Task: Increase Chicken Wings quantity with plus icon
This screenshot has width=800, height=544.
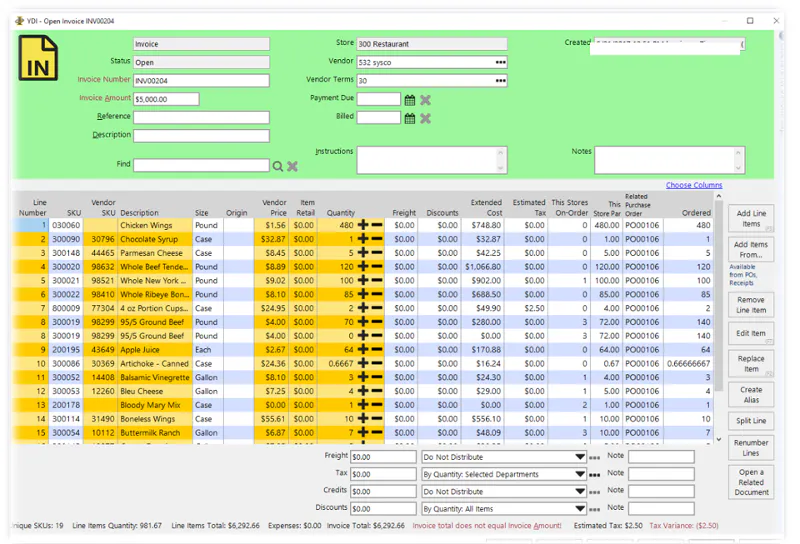Action: [363, 225]
